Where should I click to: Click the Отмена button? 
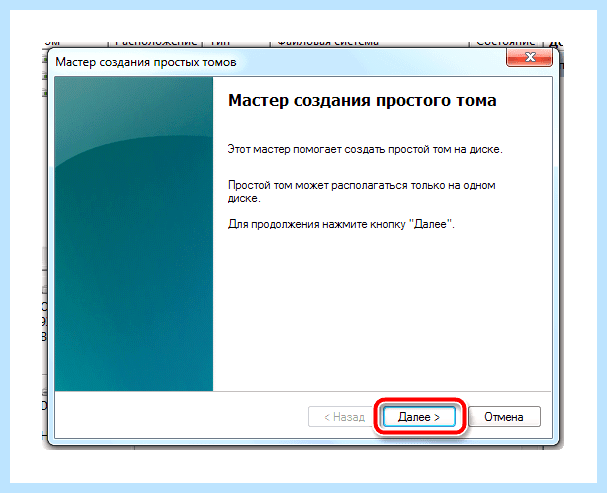[504, 417]
